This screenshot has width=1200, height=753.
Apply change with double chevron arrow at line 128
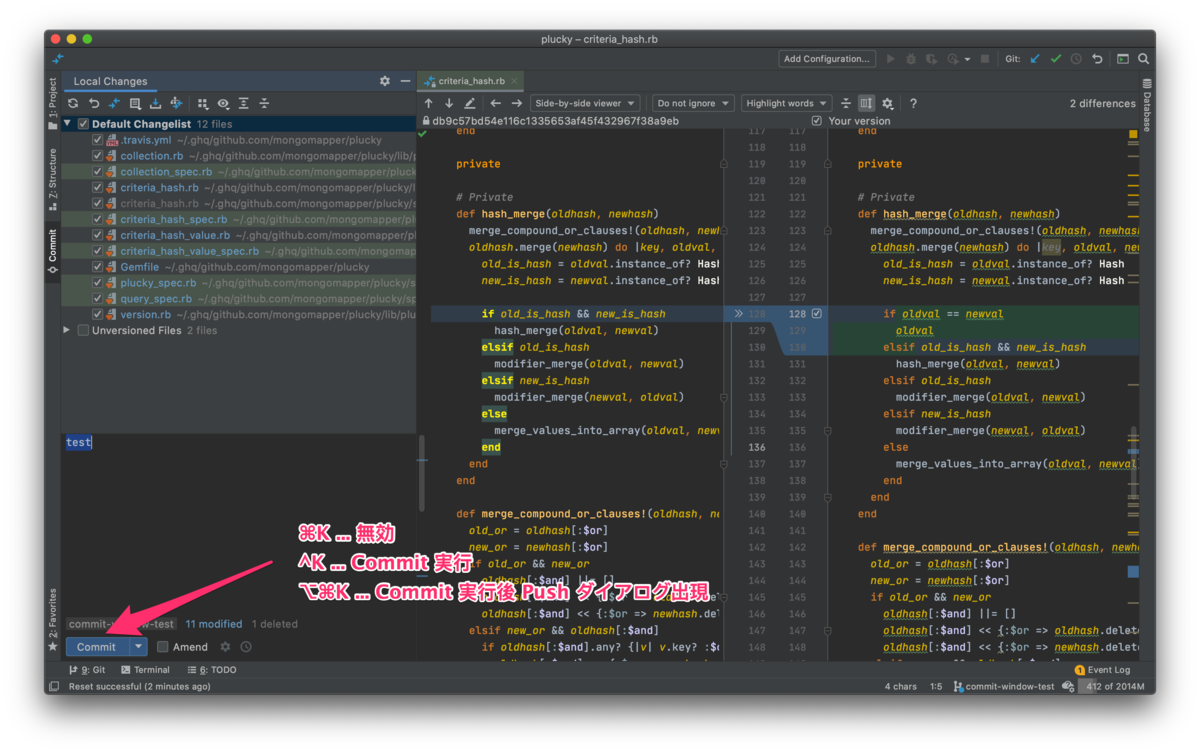tap(739, 314)
